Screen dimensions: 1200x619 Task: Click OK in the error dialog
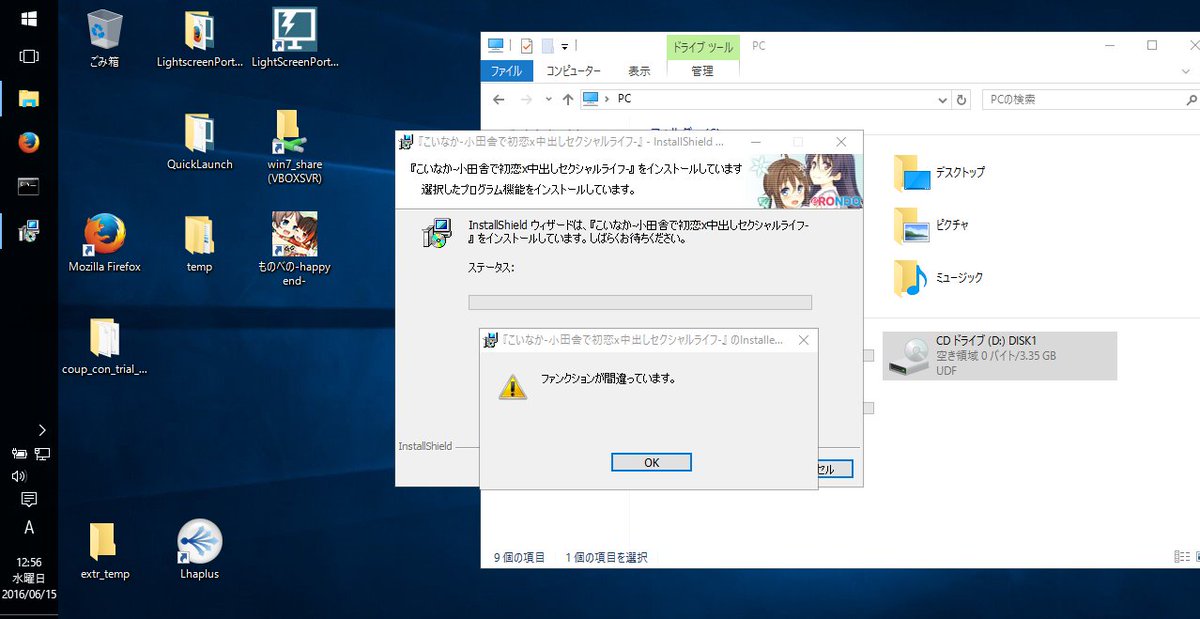pos(651,462)
